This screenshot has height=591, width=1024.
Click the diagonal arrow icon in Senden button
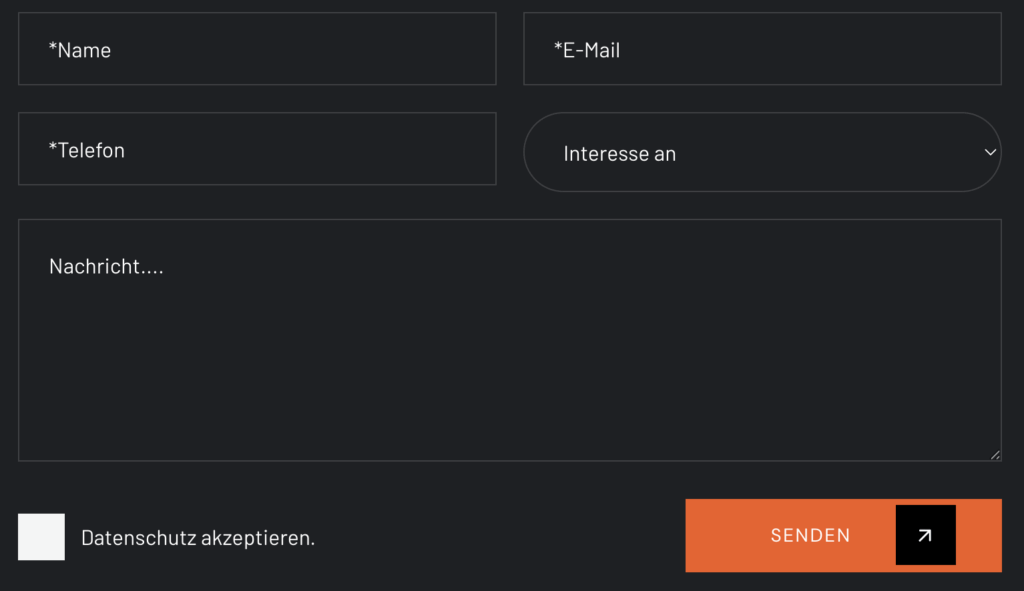[925, 535]
